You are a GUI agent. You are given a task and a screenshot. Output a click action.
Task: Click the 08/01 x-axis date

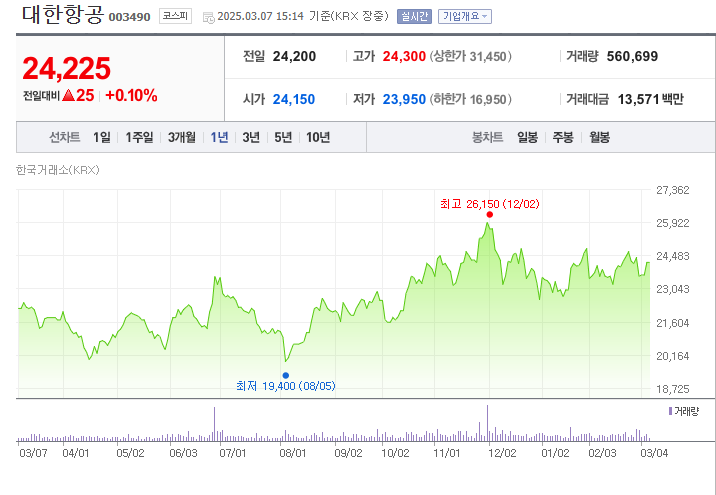[293, 453]
